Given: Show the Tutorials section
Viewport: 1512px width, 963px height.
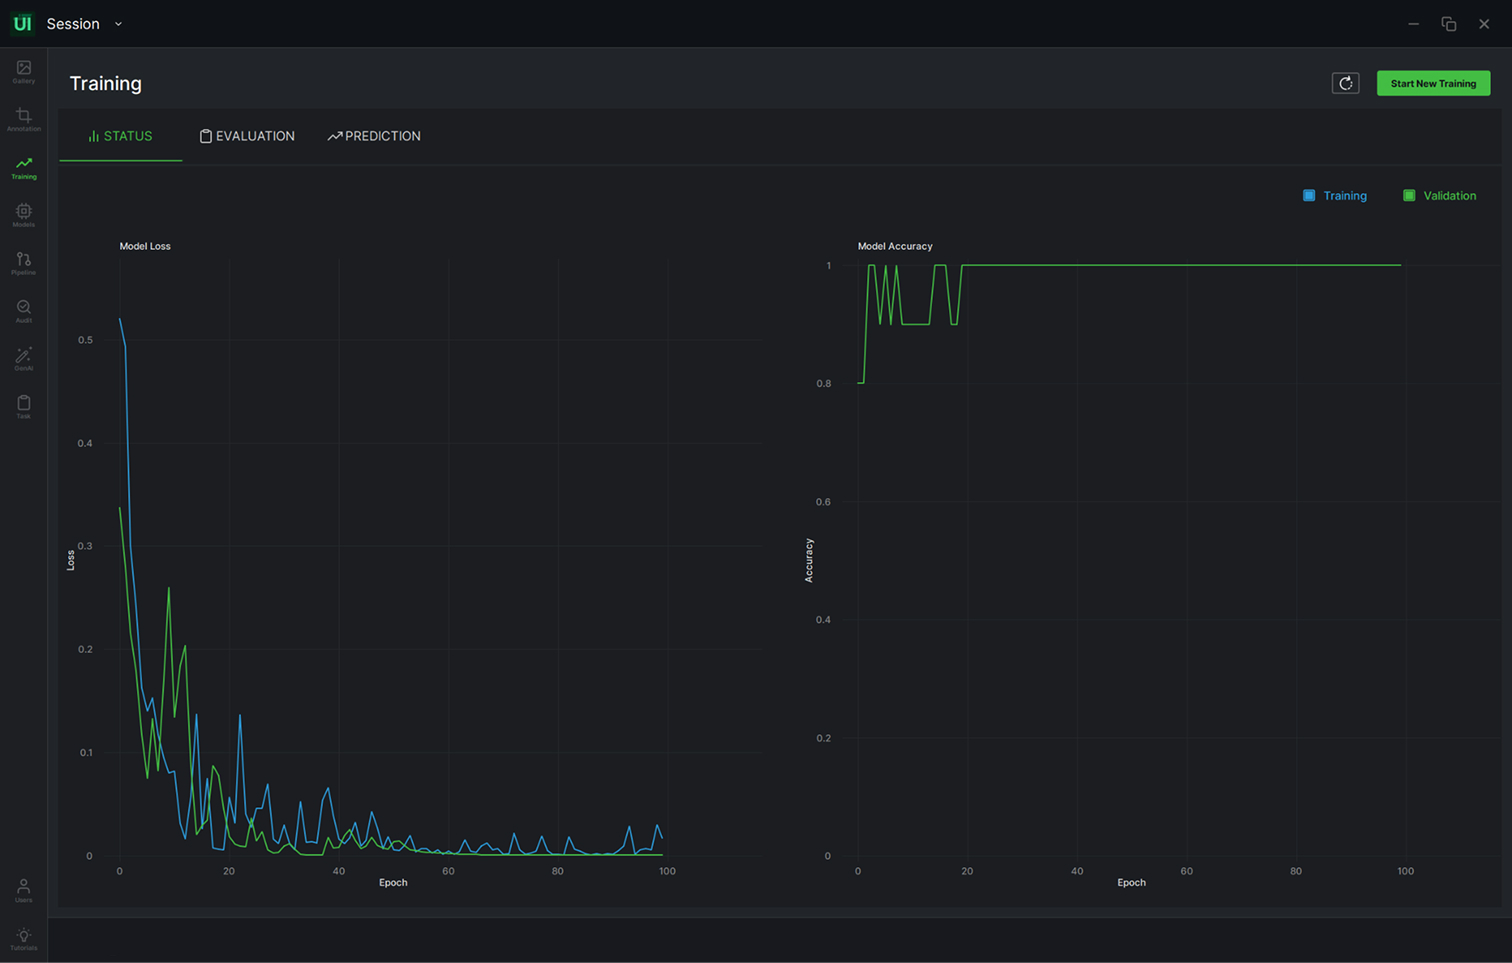Looking at the screenshot, I should [x=23, y=939].
